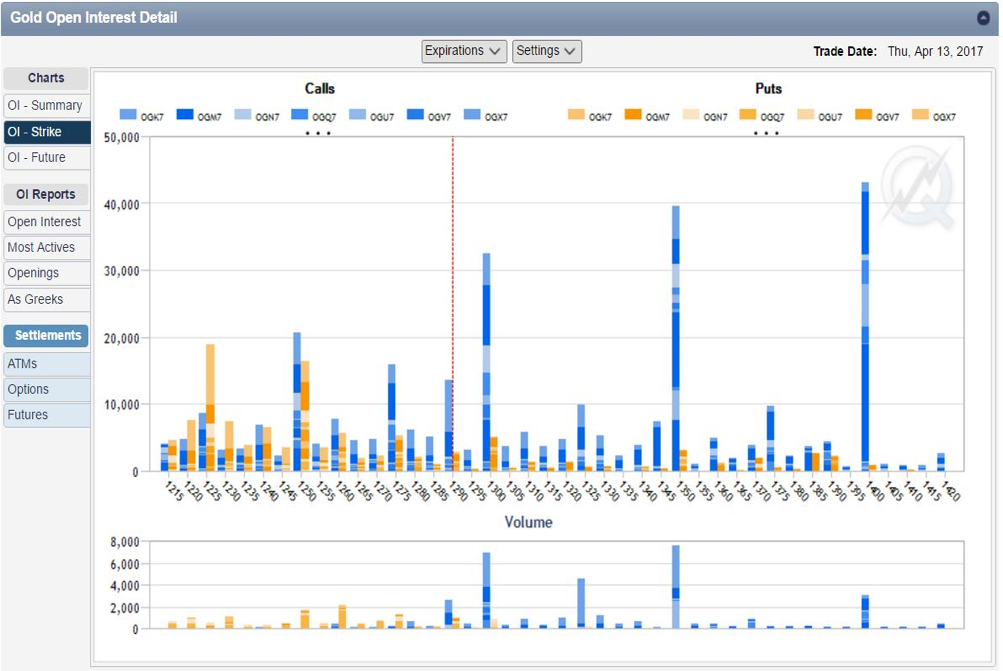
Task: Click the call bar at strike 1300
Action: 486,362
